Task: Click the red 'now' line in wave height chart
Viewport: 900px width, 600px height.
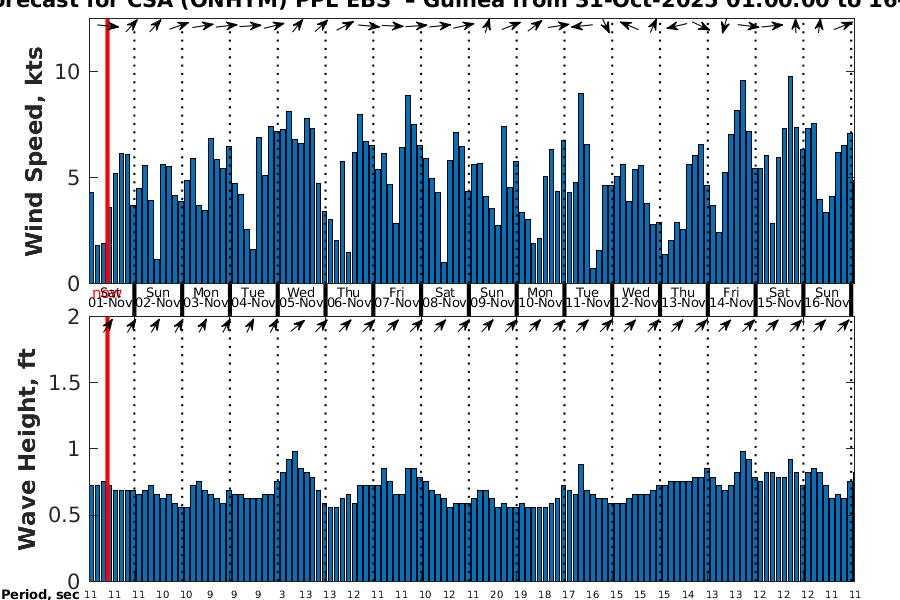Action: click(107, 450)
